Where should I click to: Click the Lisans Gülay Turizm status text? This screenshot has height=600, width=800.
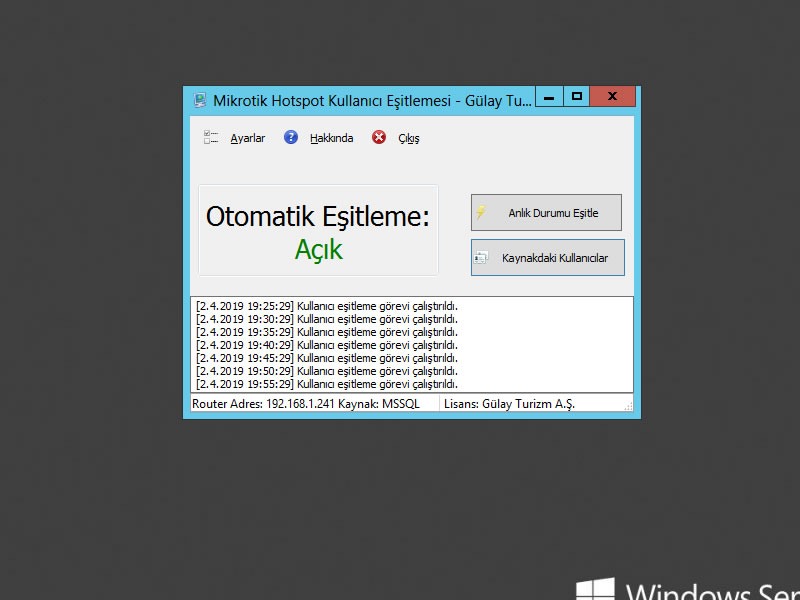514,404
